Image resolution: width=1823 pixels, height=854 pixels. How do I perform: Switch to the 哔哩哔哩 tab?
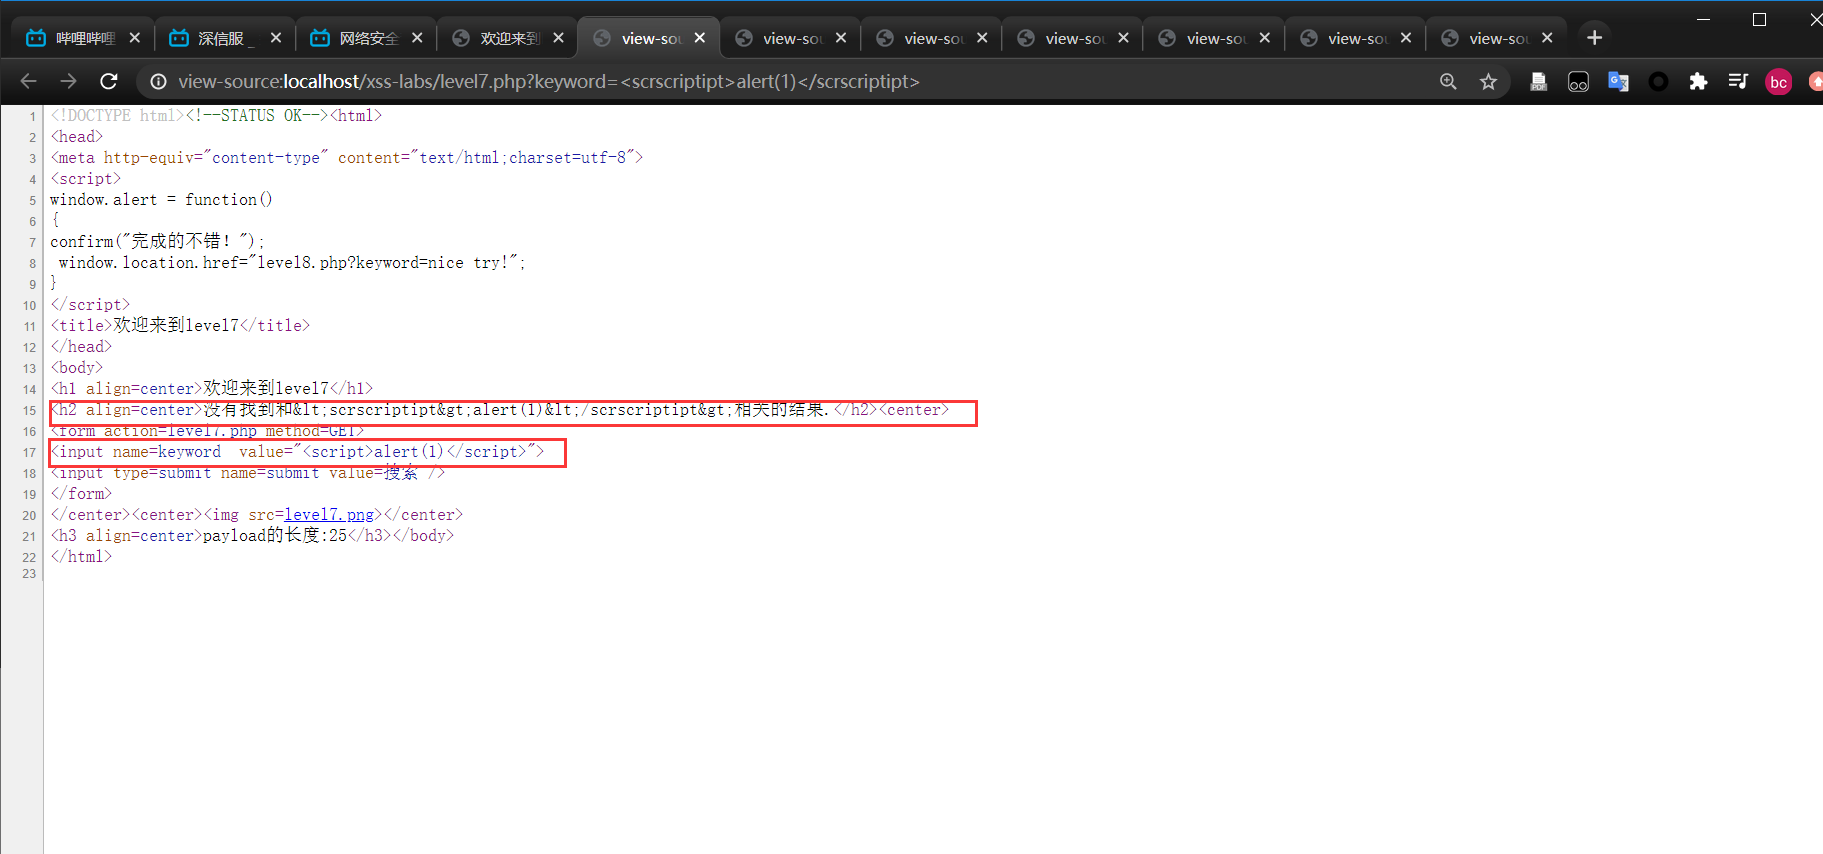pyautogui.click(x=84, y=38)
